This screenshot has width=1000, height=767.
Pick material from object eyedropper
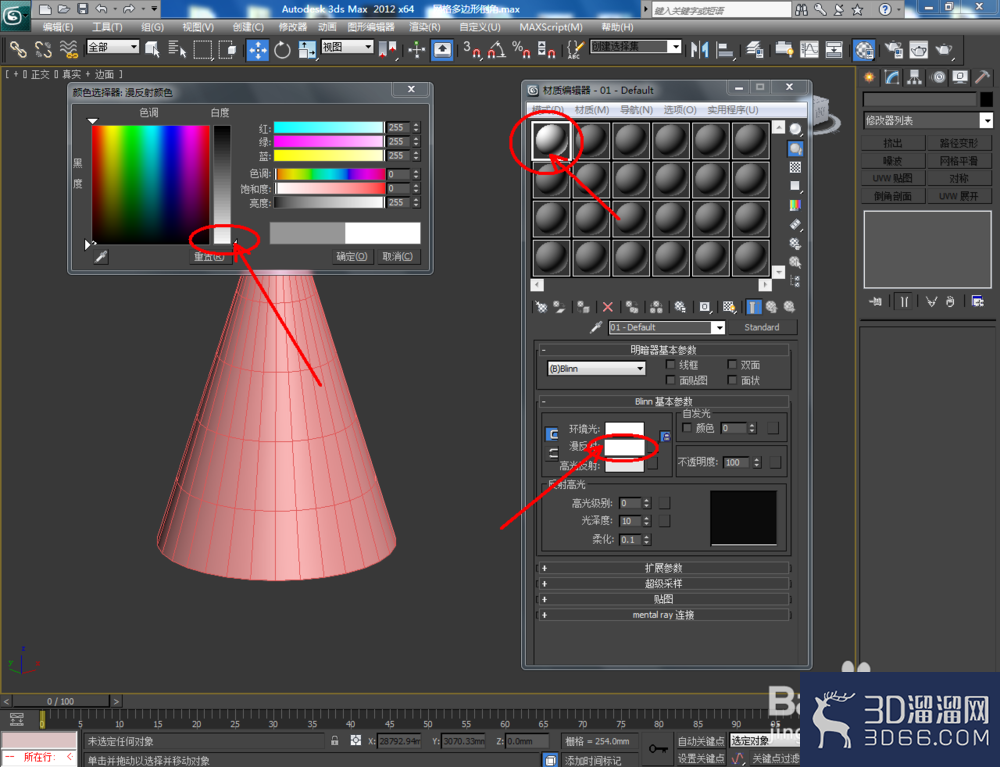point(596,327)
